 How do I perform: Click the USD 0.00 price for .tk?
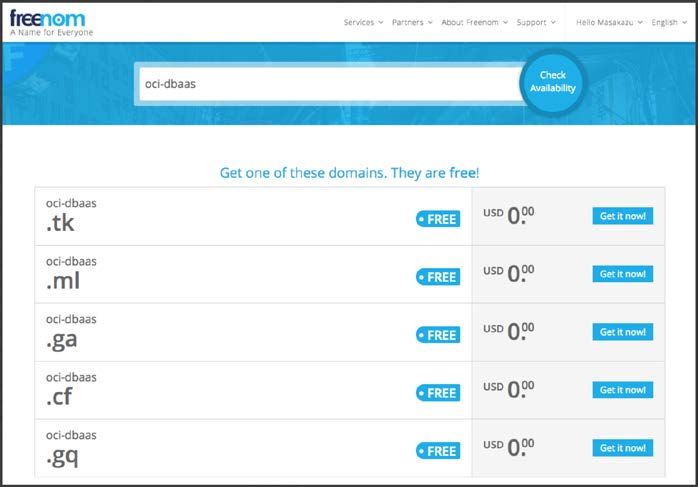(509, 215)
